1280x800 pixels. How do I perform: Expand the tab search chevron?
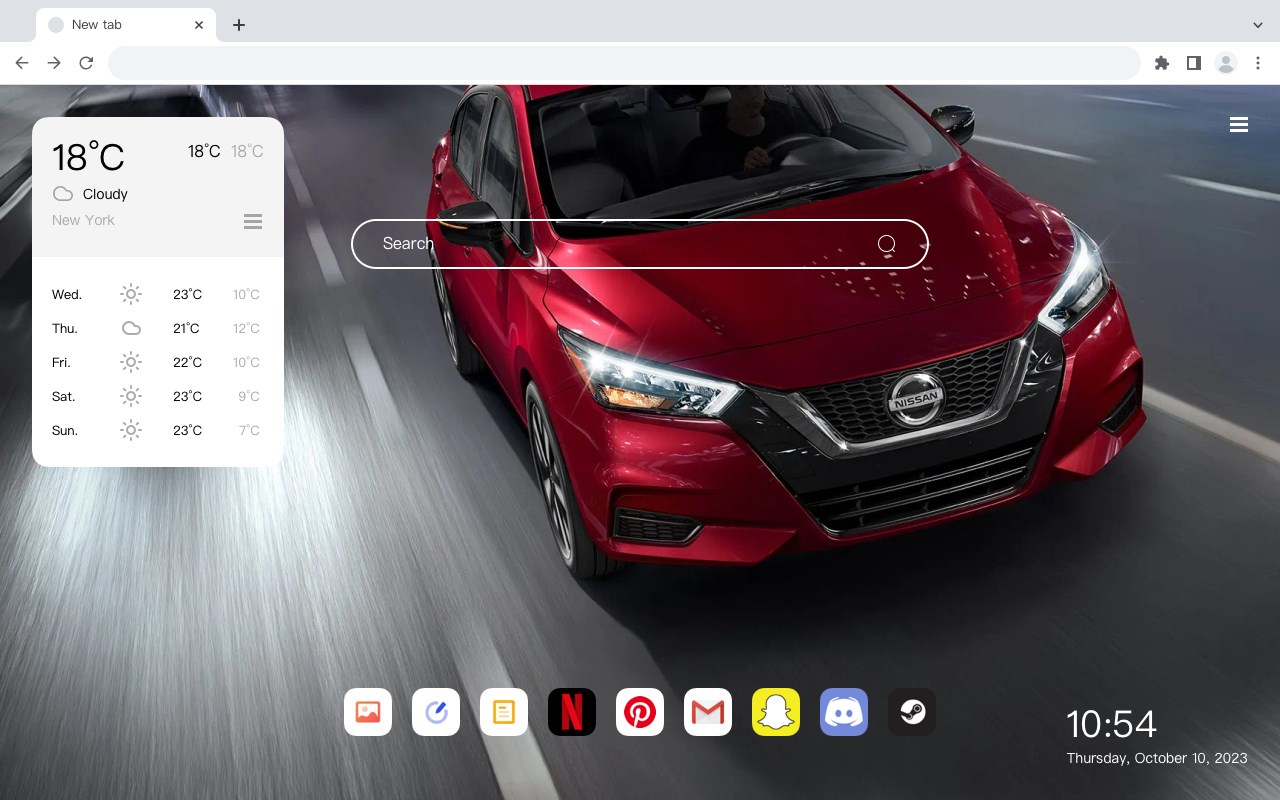click(1258, 25)
